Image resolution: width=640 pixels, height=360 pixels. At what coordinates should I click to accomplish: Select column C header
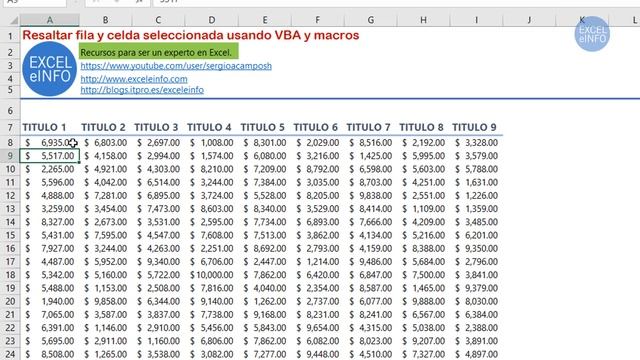[158, 20]
